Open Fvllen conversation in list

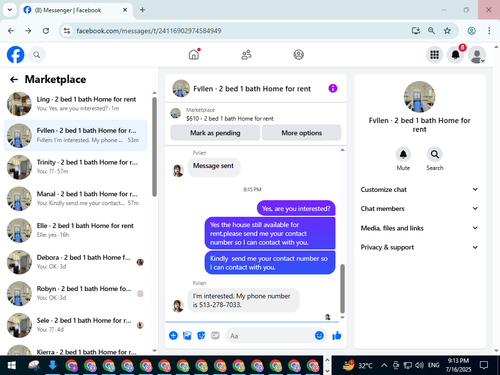(x=76, y=135)
